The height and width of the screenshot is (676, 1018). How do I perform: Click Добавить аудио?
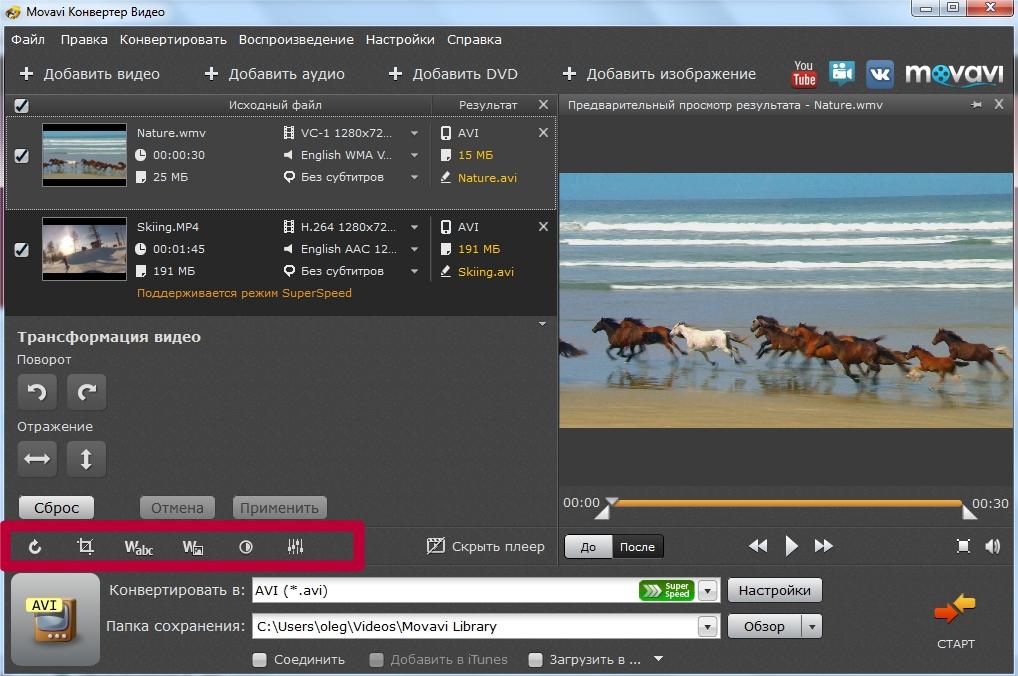tap(275, 74)
